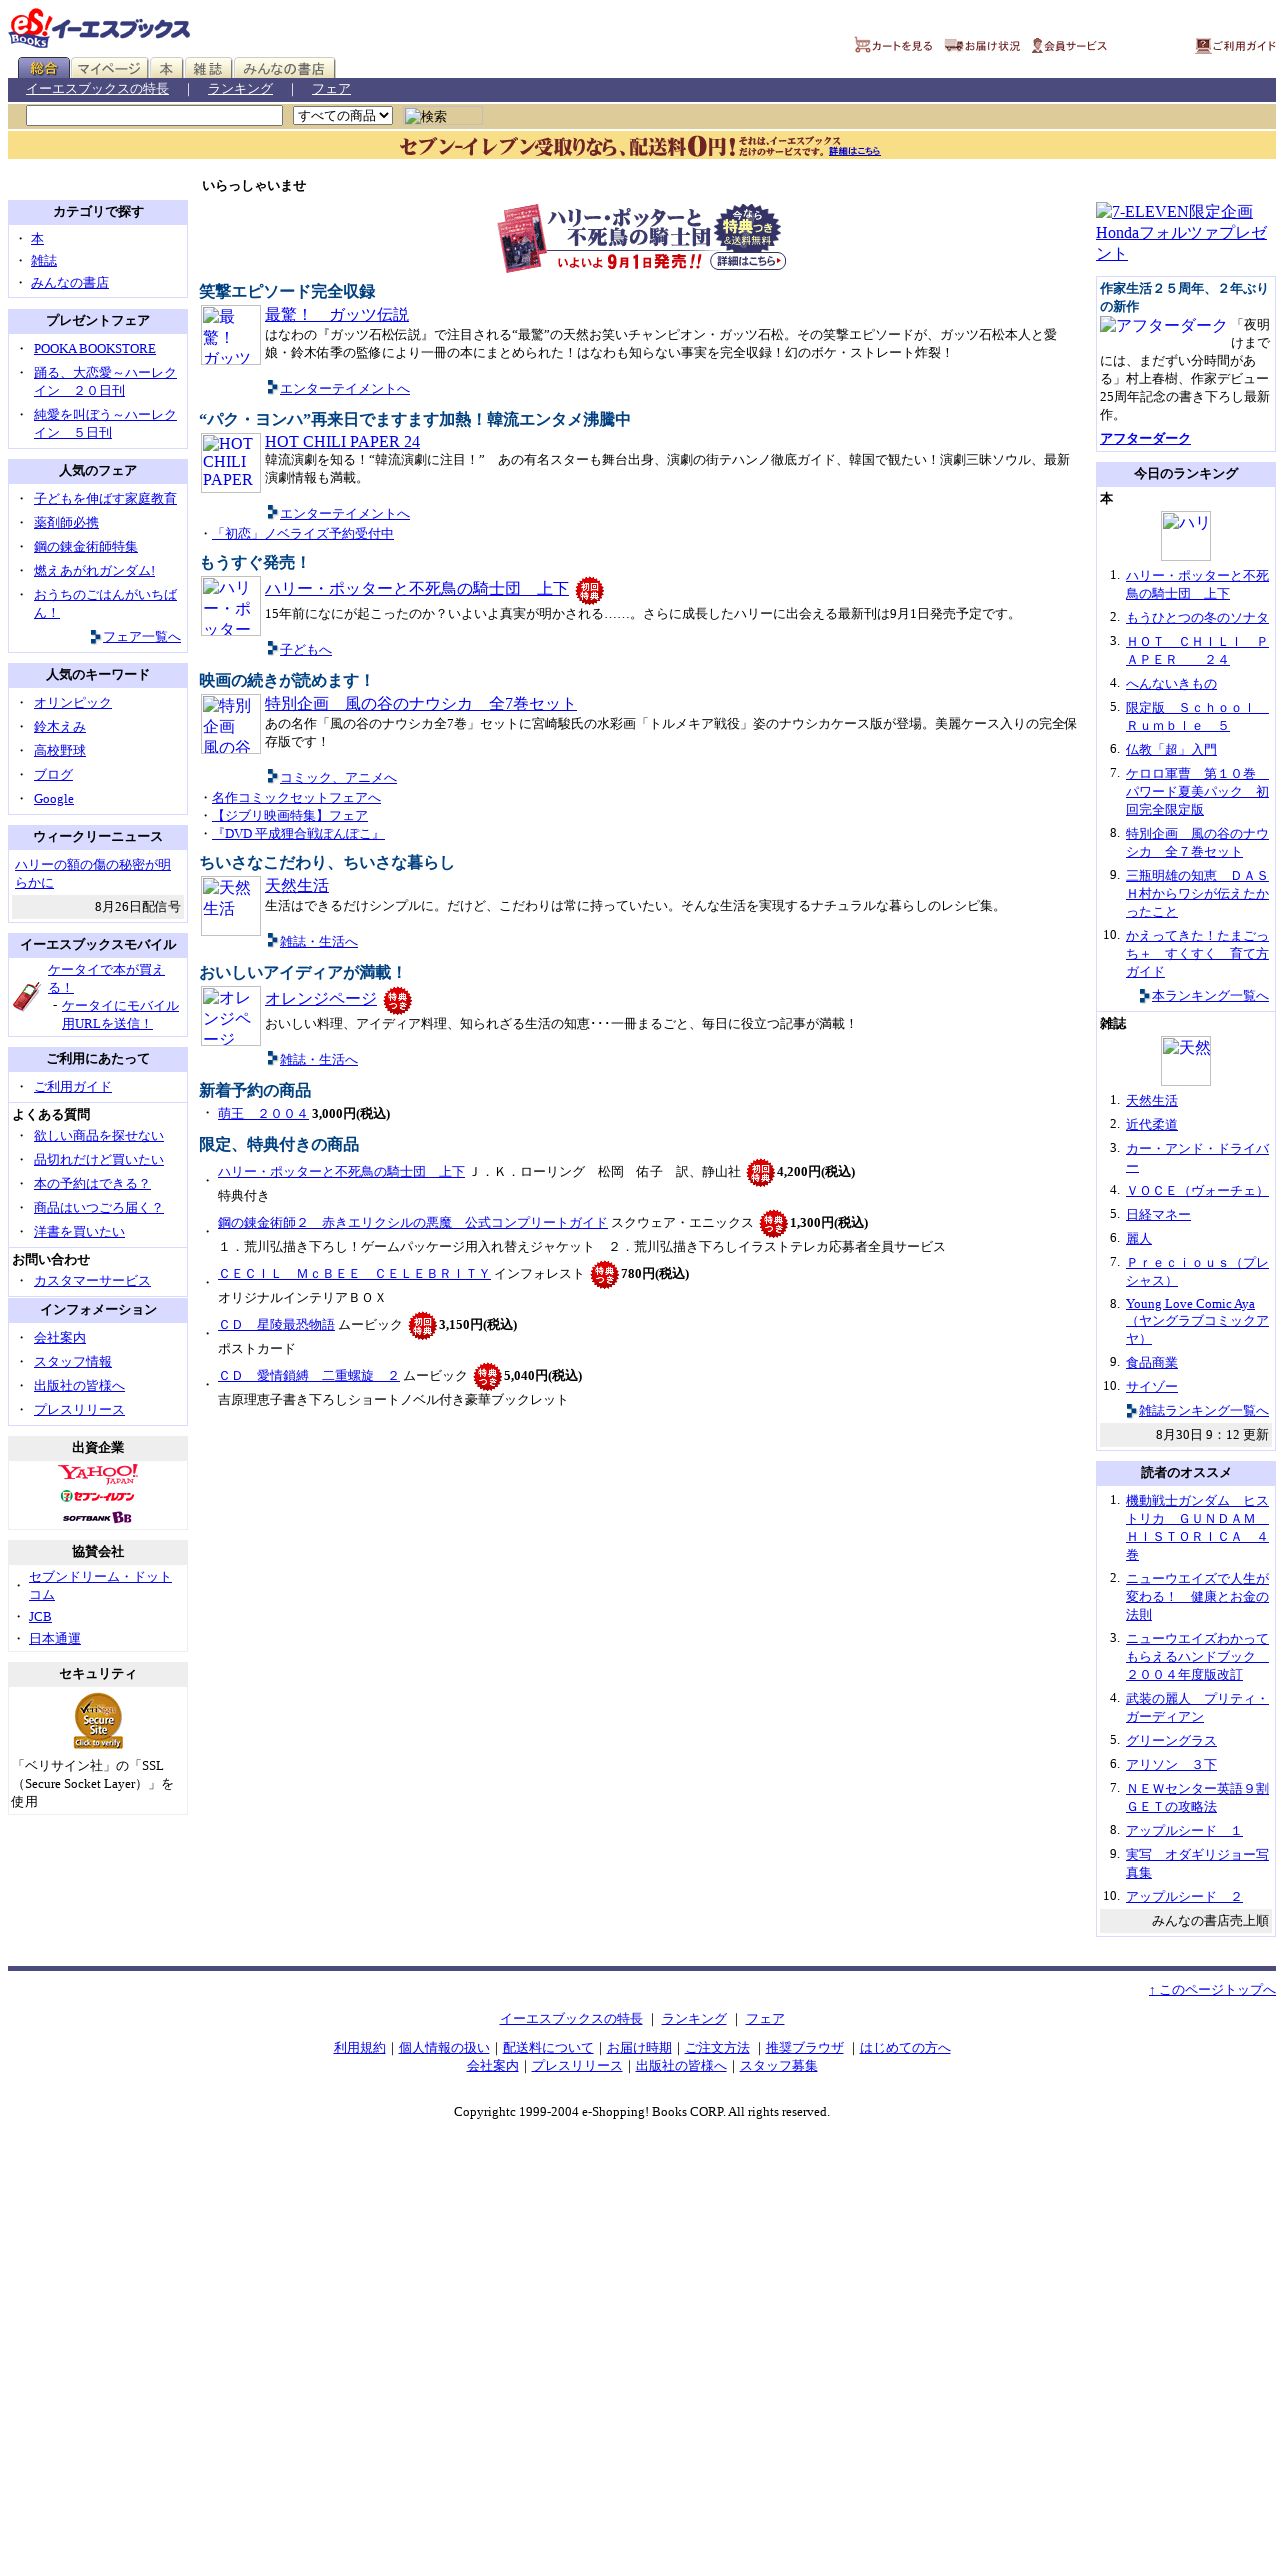Open member services icon (会員サービス)
Image resolution: width=1284 pixels, height=2568 pixels.
point(1069,45)
